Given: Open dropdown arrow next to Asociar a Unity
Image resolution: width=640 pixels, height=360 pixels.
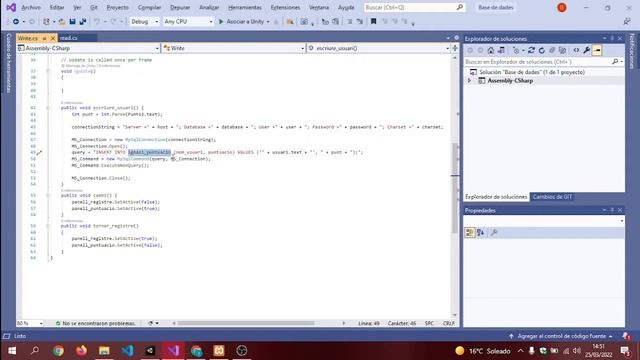Looking at the screenshot, I should click(x=268, y=22).
